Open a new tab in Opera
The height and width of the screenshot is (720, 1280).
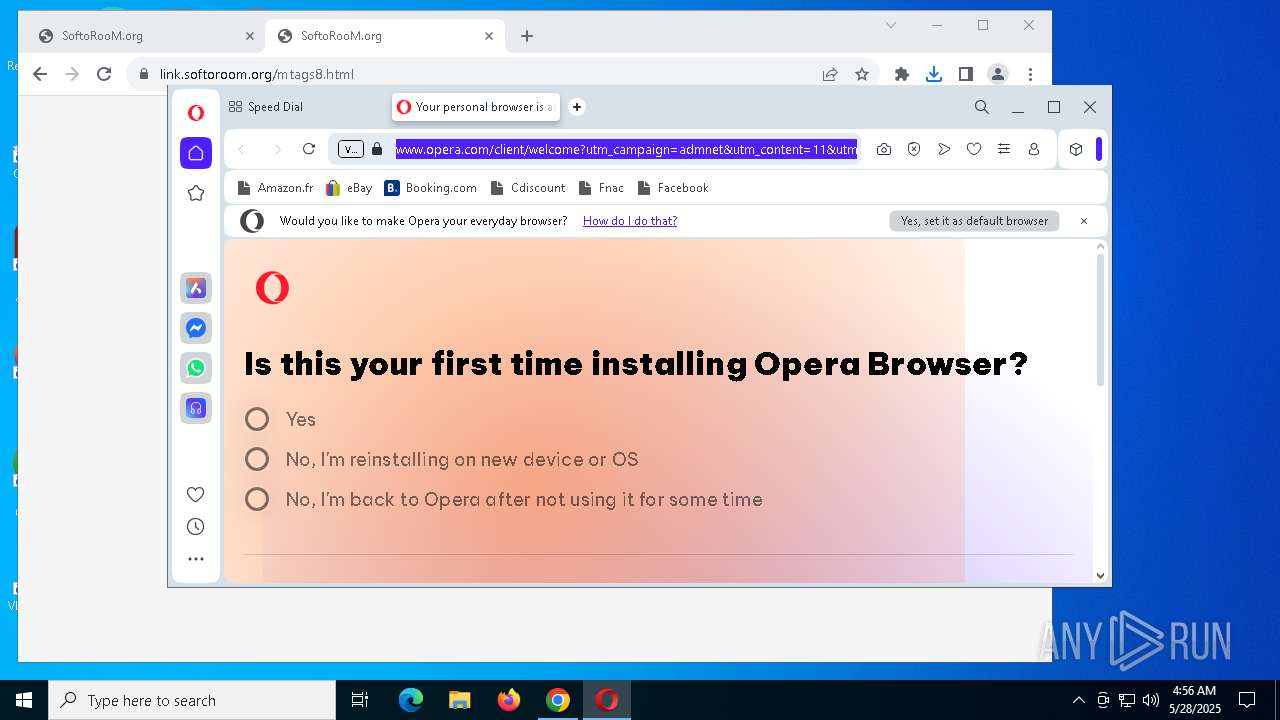pos(577,107)
